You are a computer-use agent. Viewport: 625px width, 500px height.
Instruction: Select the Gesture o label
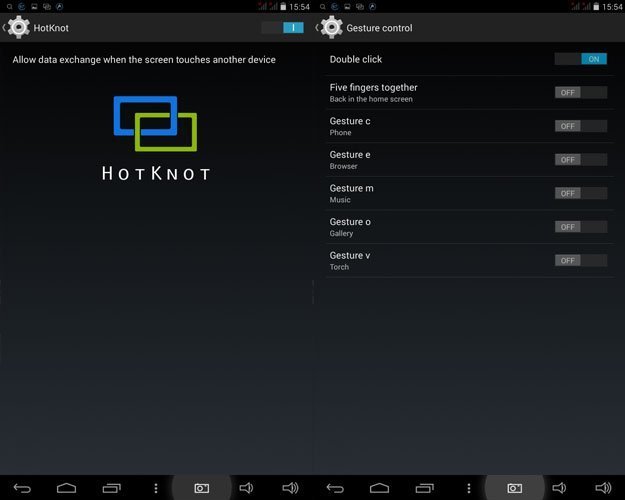point(350,222)
